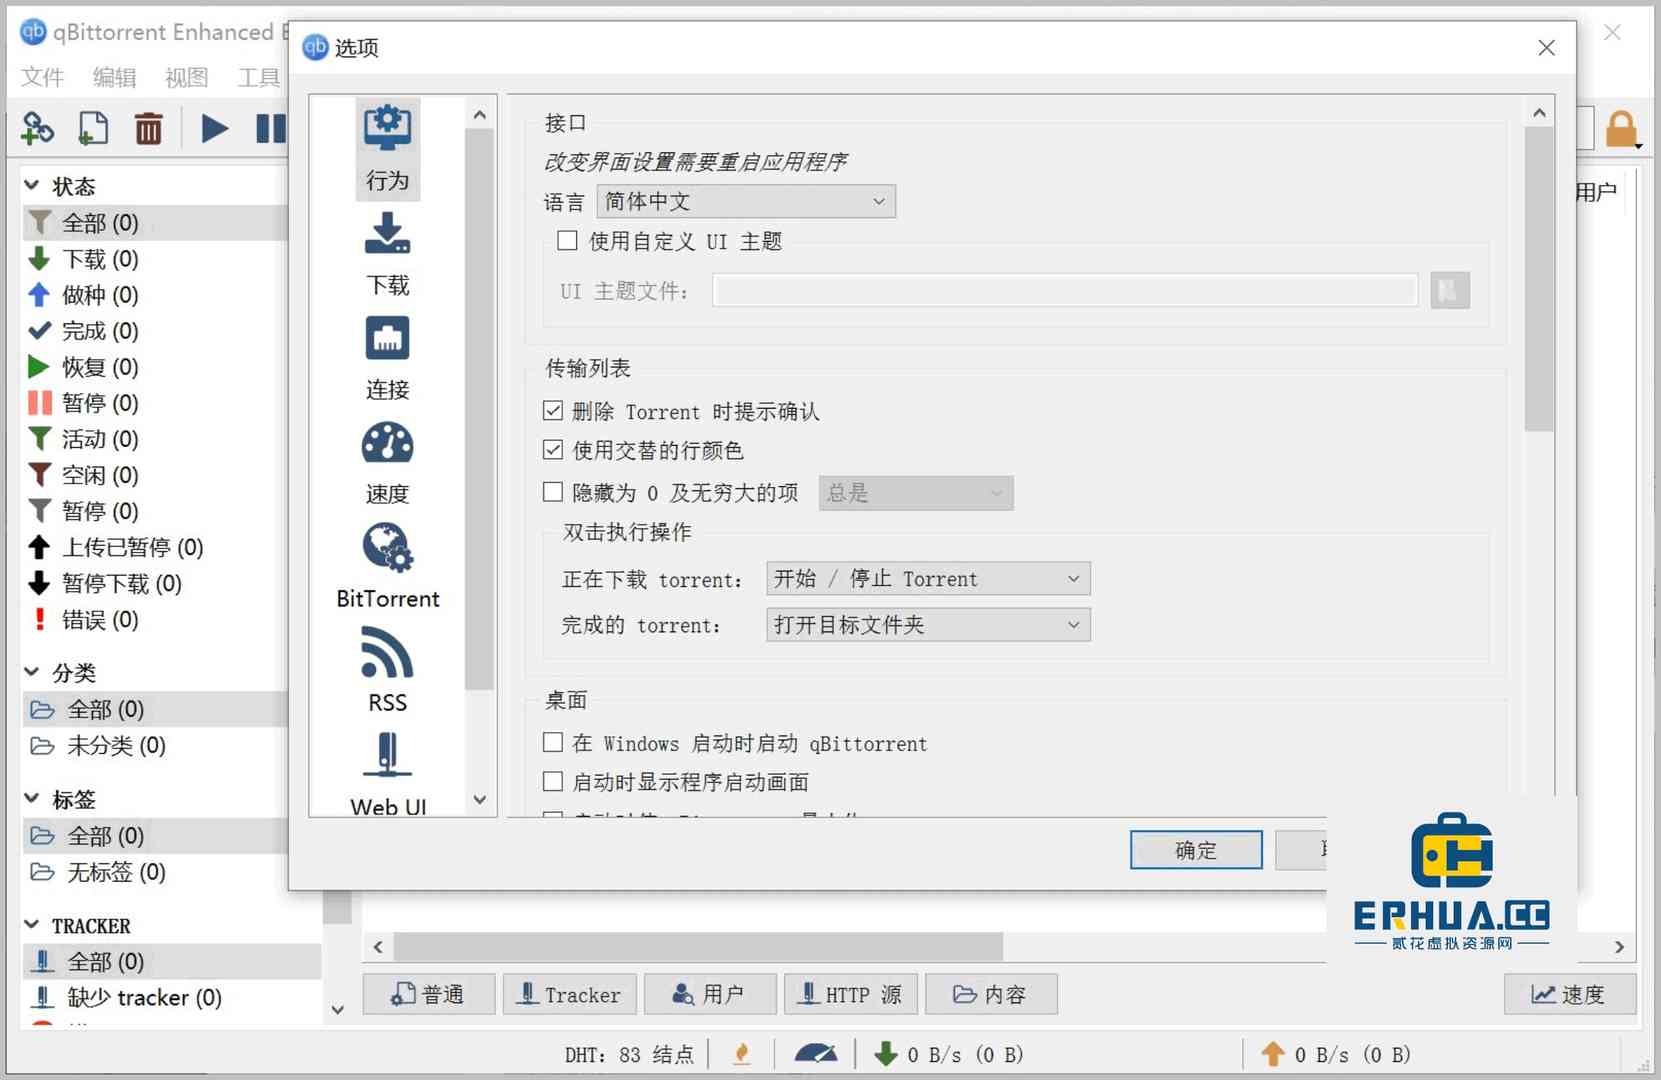Image resolution: width=1661 pixels, height=1080 pixels.
Task: Click the UI theme file browse button
Action: point(1450,291)
